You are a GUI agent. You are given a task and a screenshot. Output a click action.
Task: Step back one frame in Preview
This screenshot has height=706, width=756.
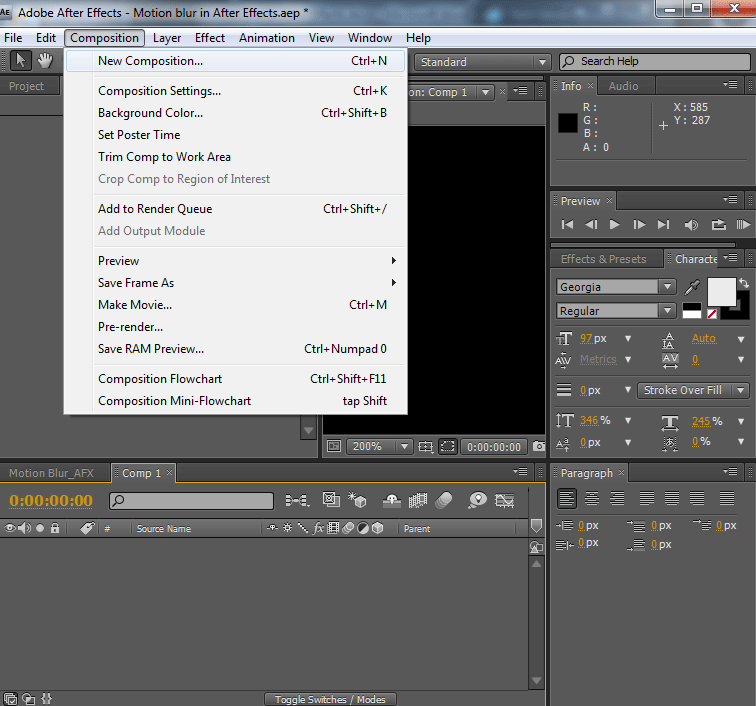[591, 224]
